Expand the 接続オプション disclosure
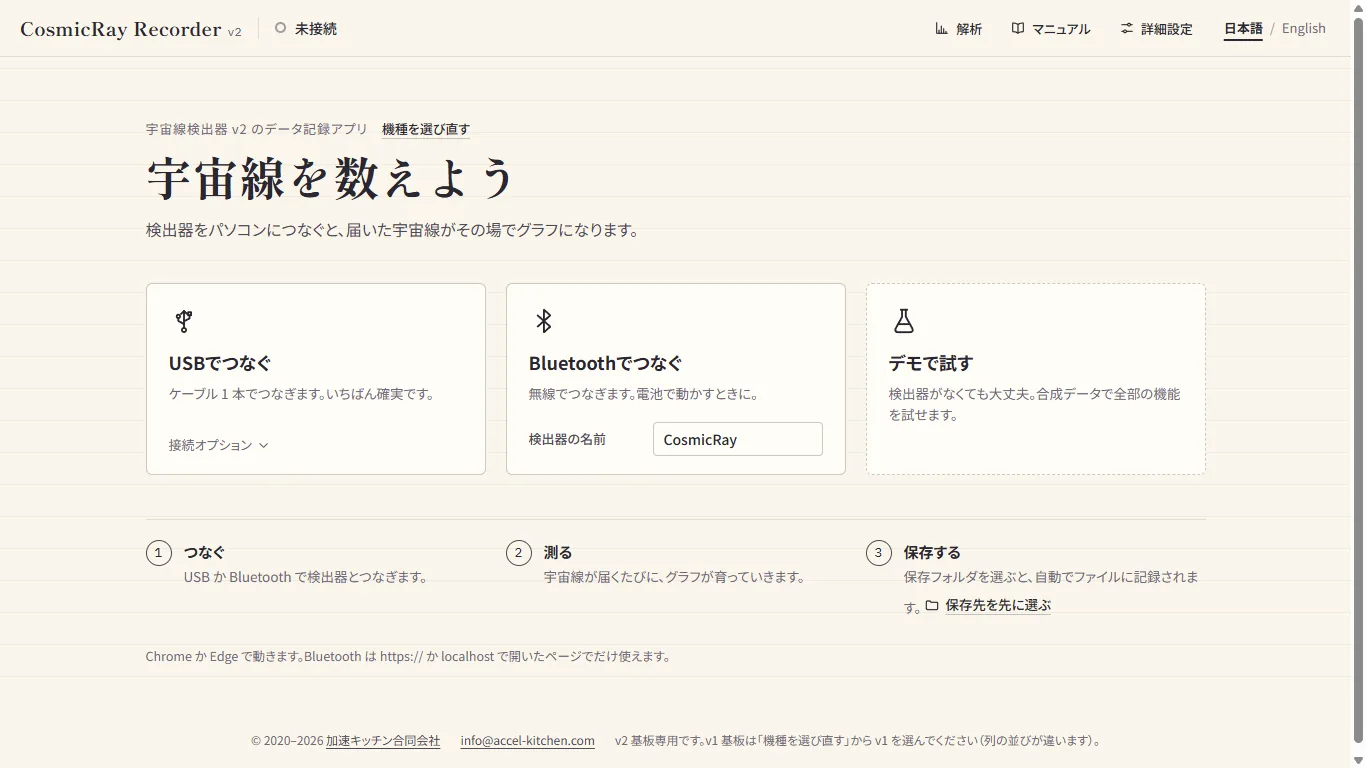 pyautogui.click(x=219, y=445)
